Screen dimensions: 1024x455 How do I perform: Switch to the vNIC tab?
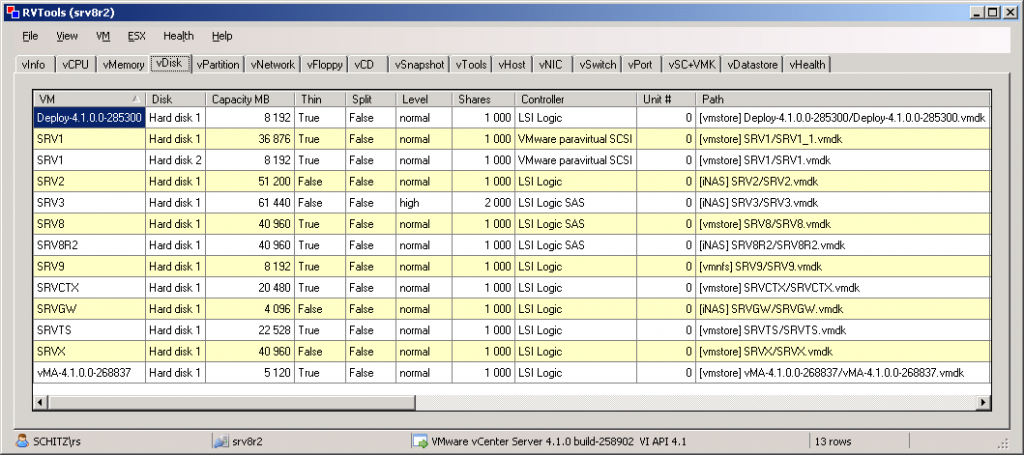pyautogui.click(x=550, y=65)
